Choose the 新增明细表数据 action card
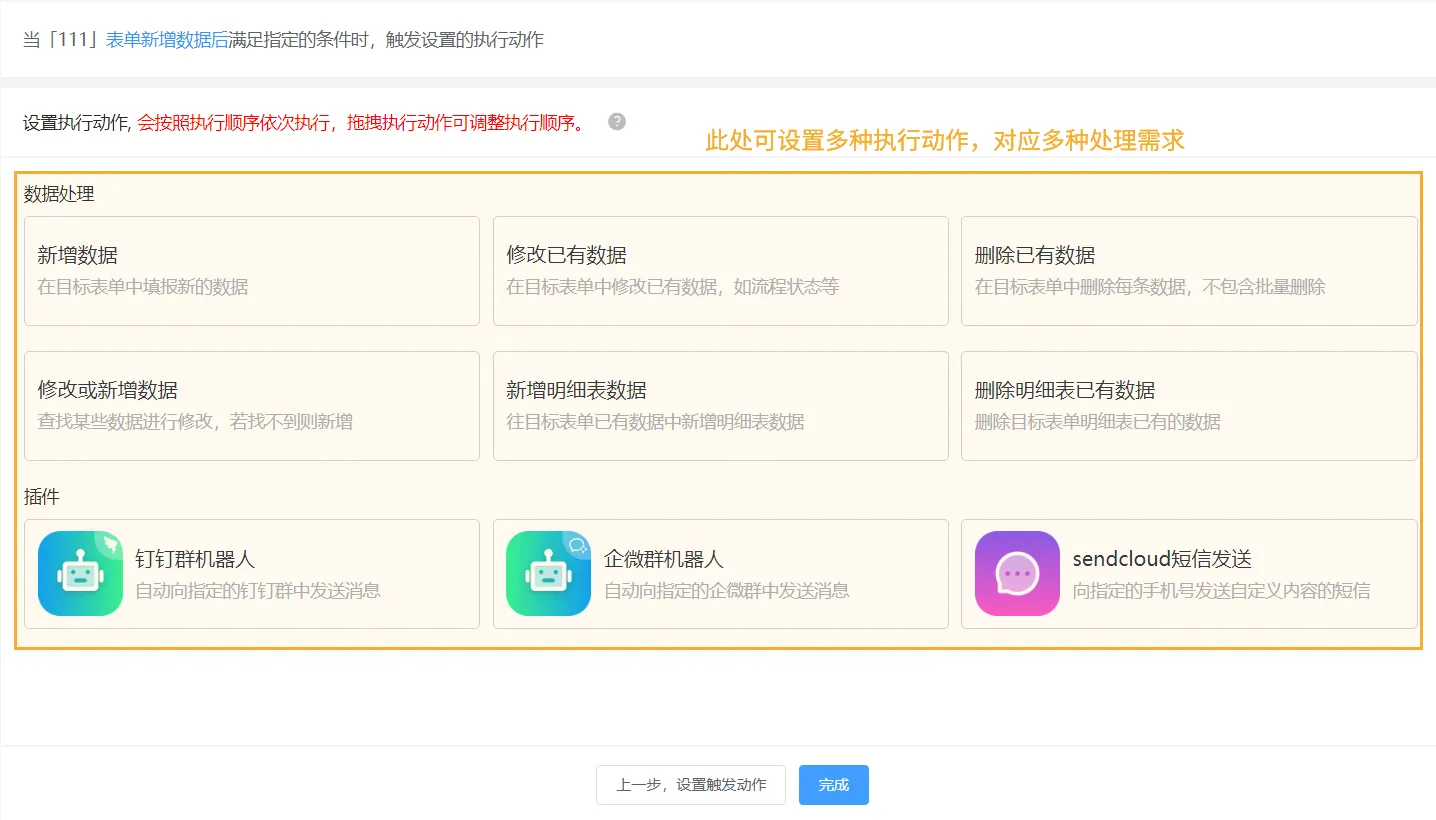 [x=720, y=406]
